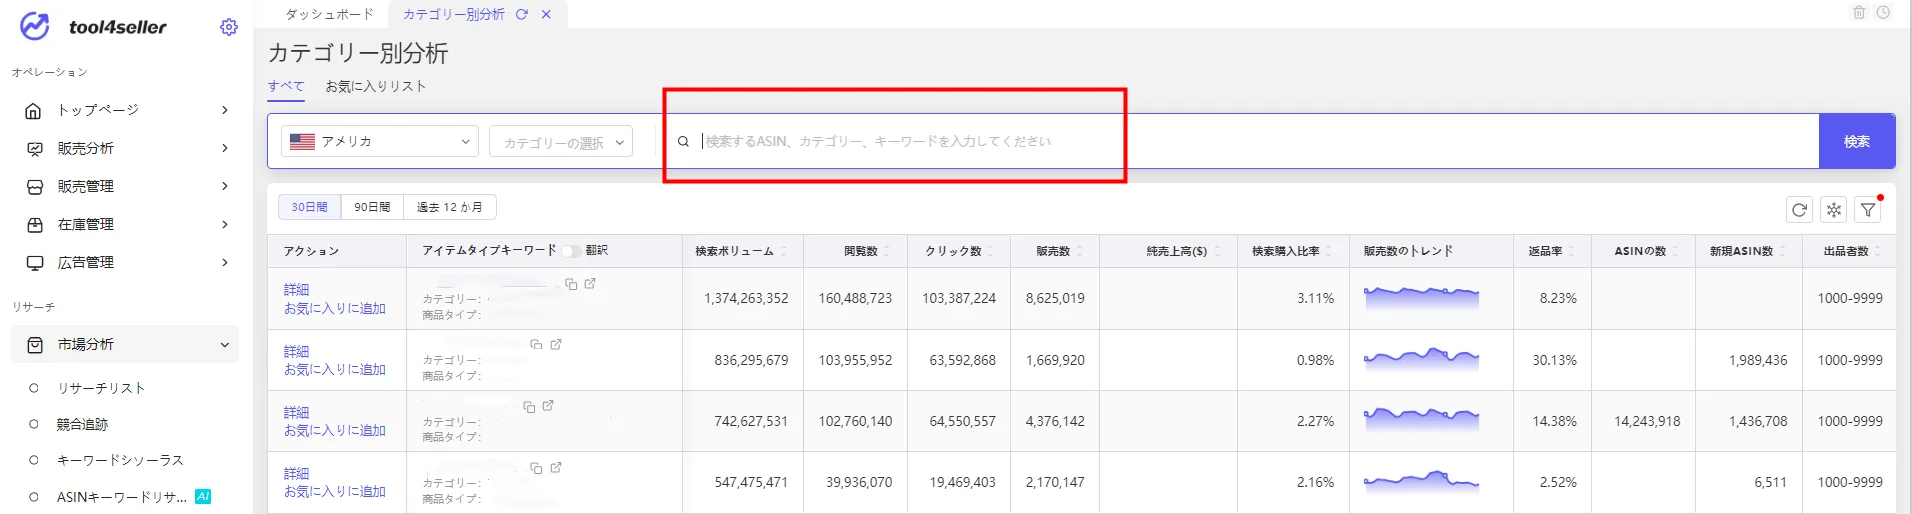
Task: Open 詳細 for the 547,475,471 row
Action: (x=296, y=473)
